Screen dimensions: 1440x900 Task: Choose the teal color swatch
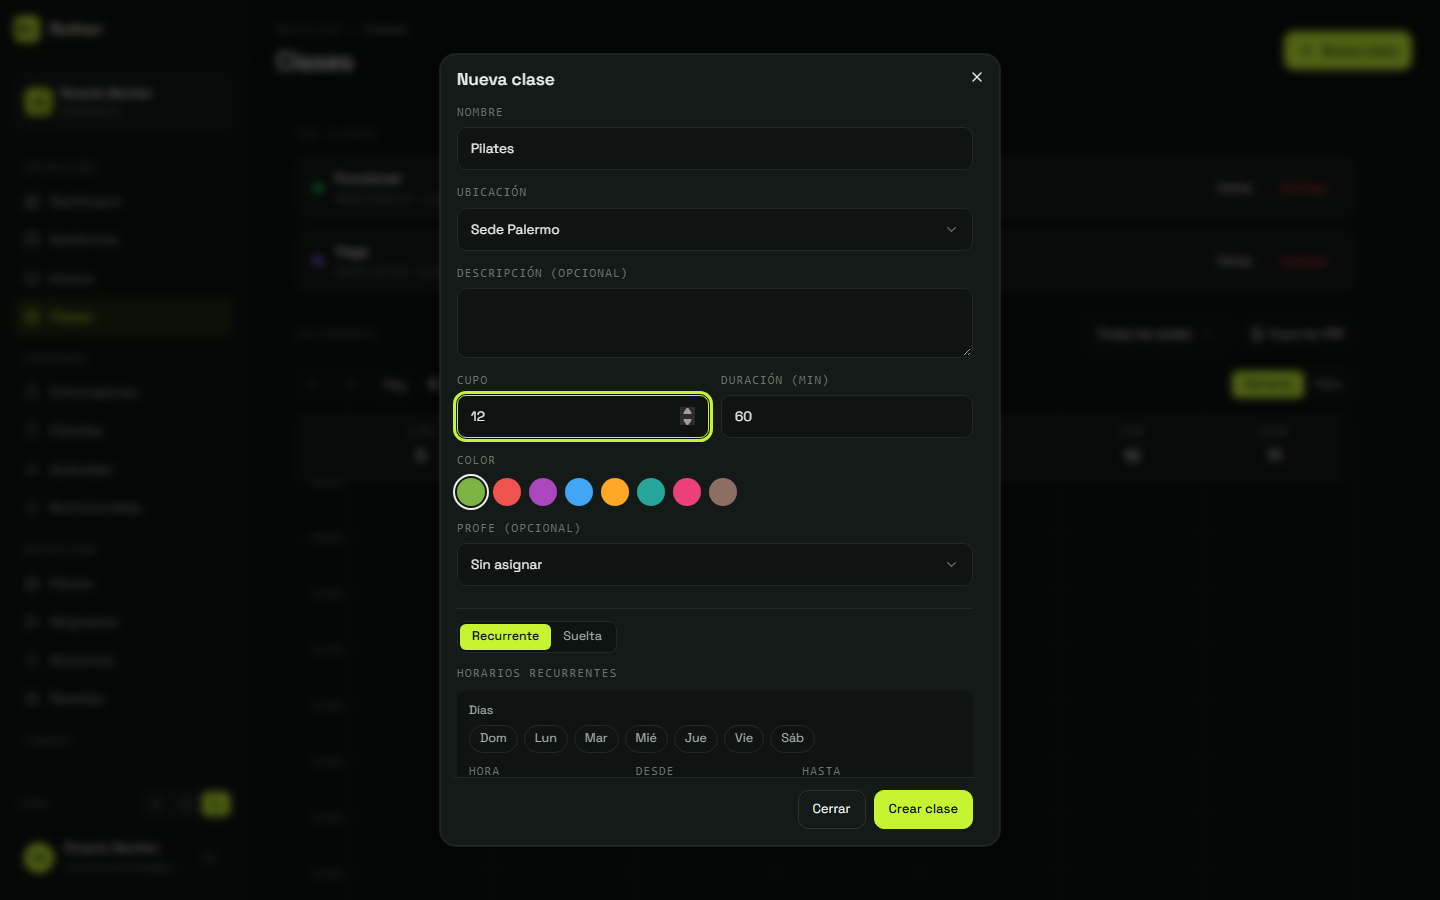tap(651, 492)
